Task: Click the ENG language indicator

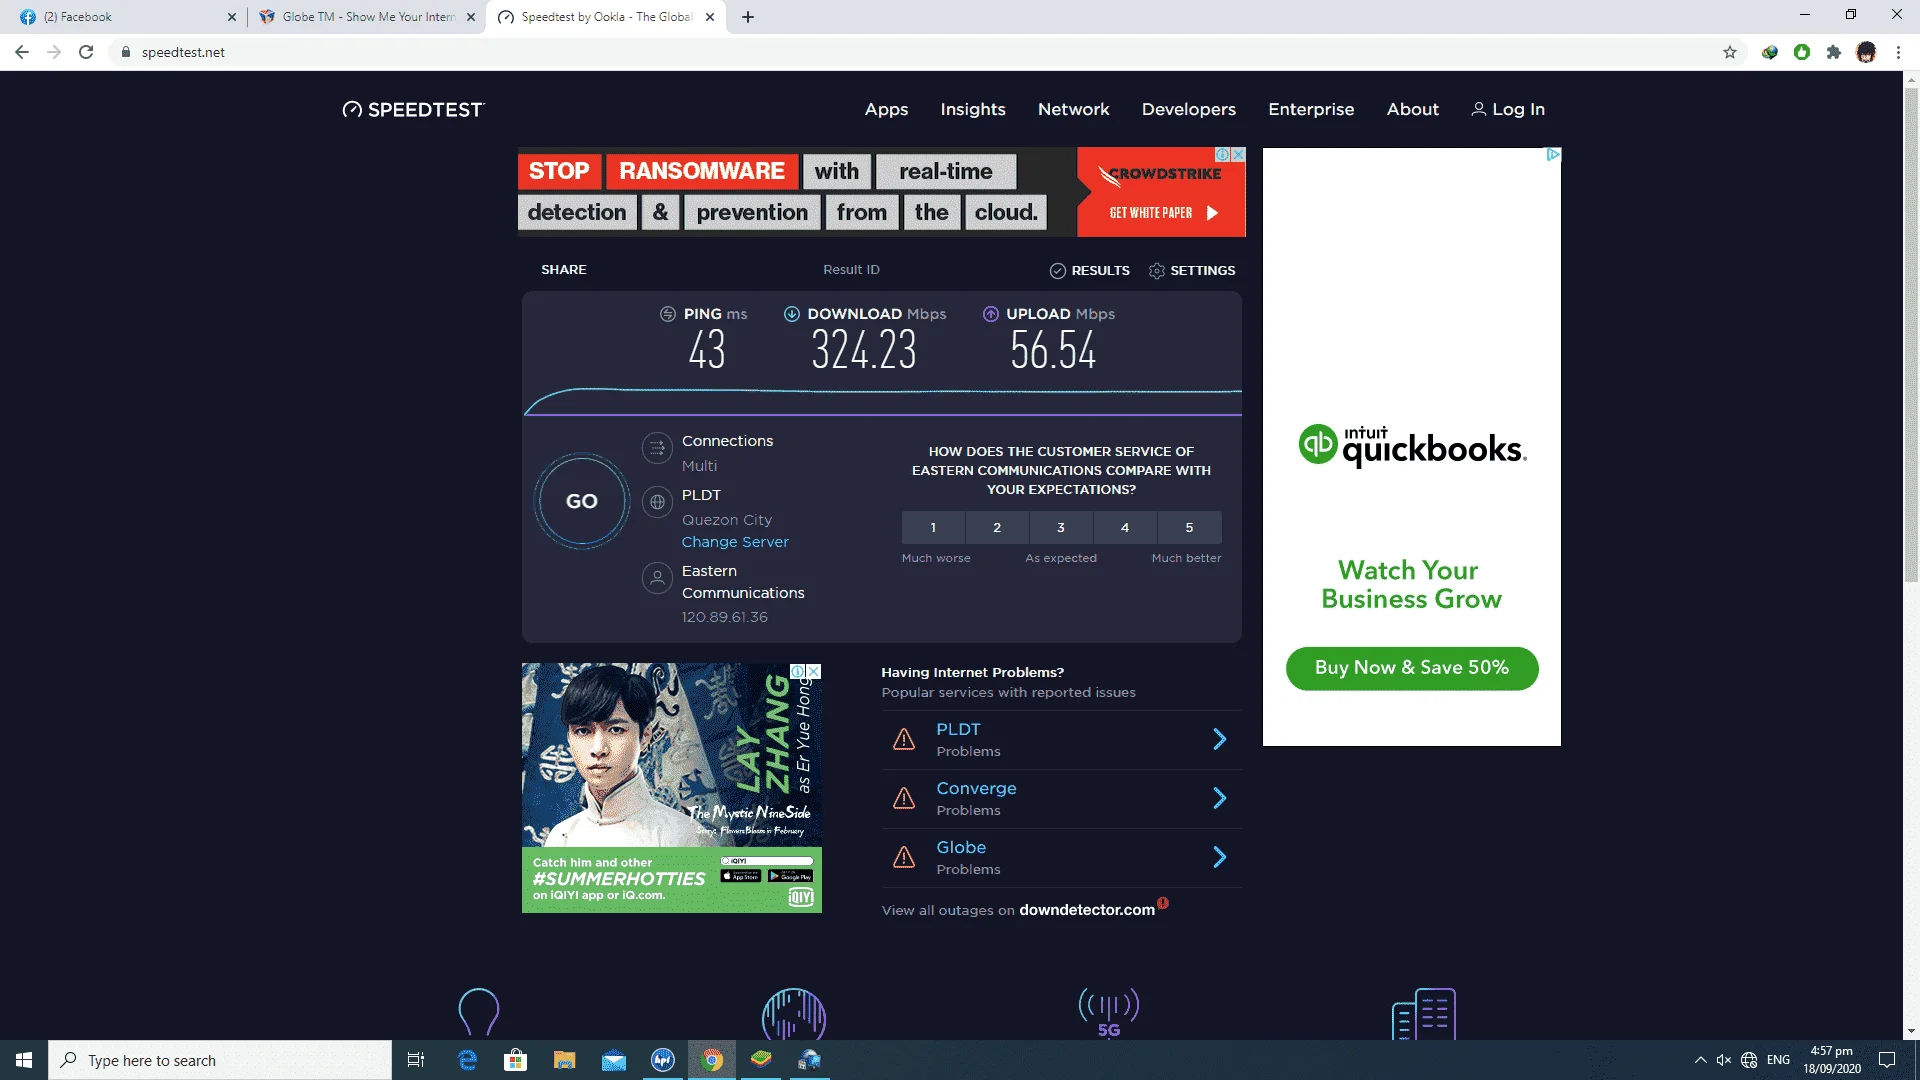Action: 1778,1060
